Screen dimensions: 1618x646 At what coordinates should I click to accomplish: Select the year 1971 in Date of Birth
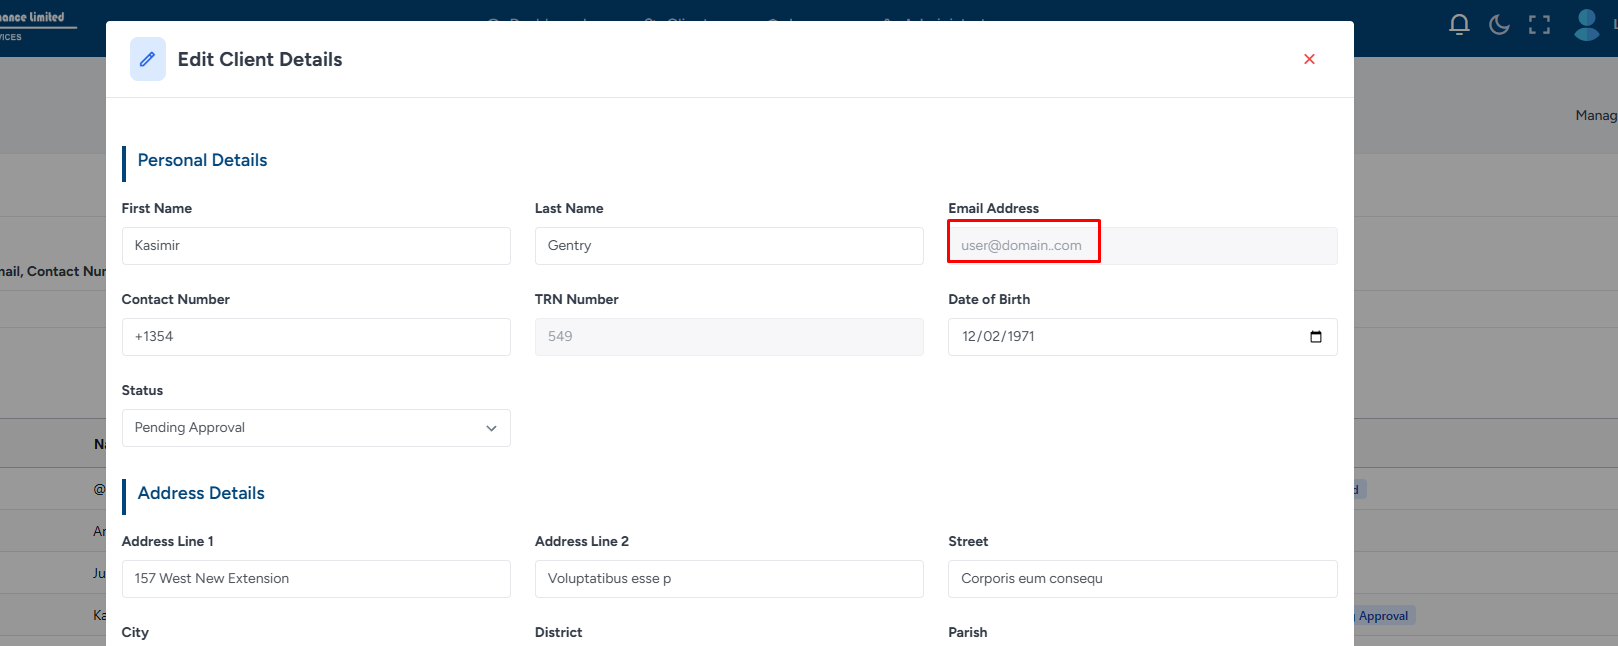1021,337
